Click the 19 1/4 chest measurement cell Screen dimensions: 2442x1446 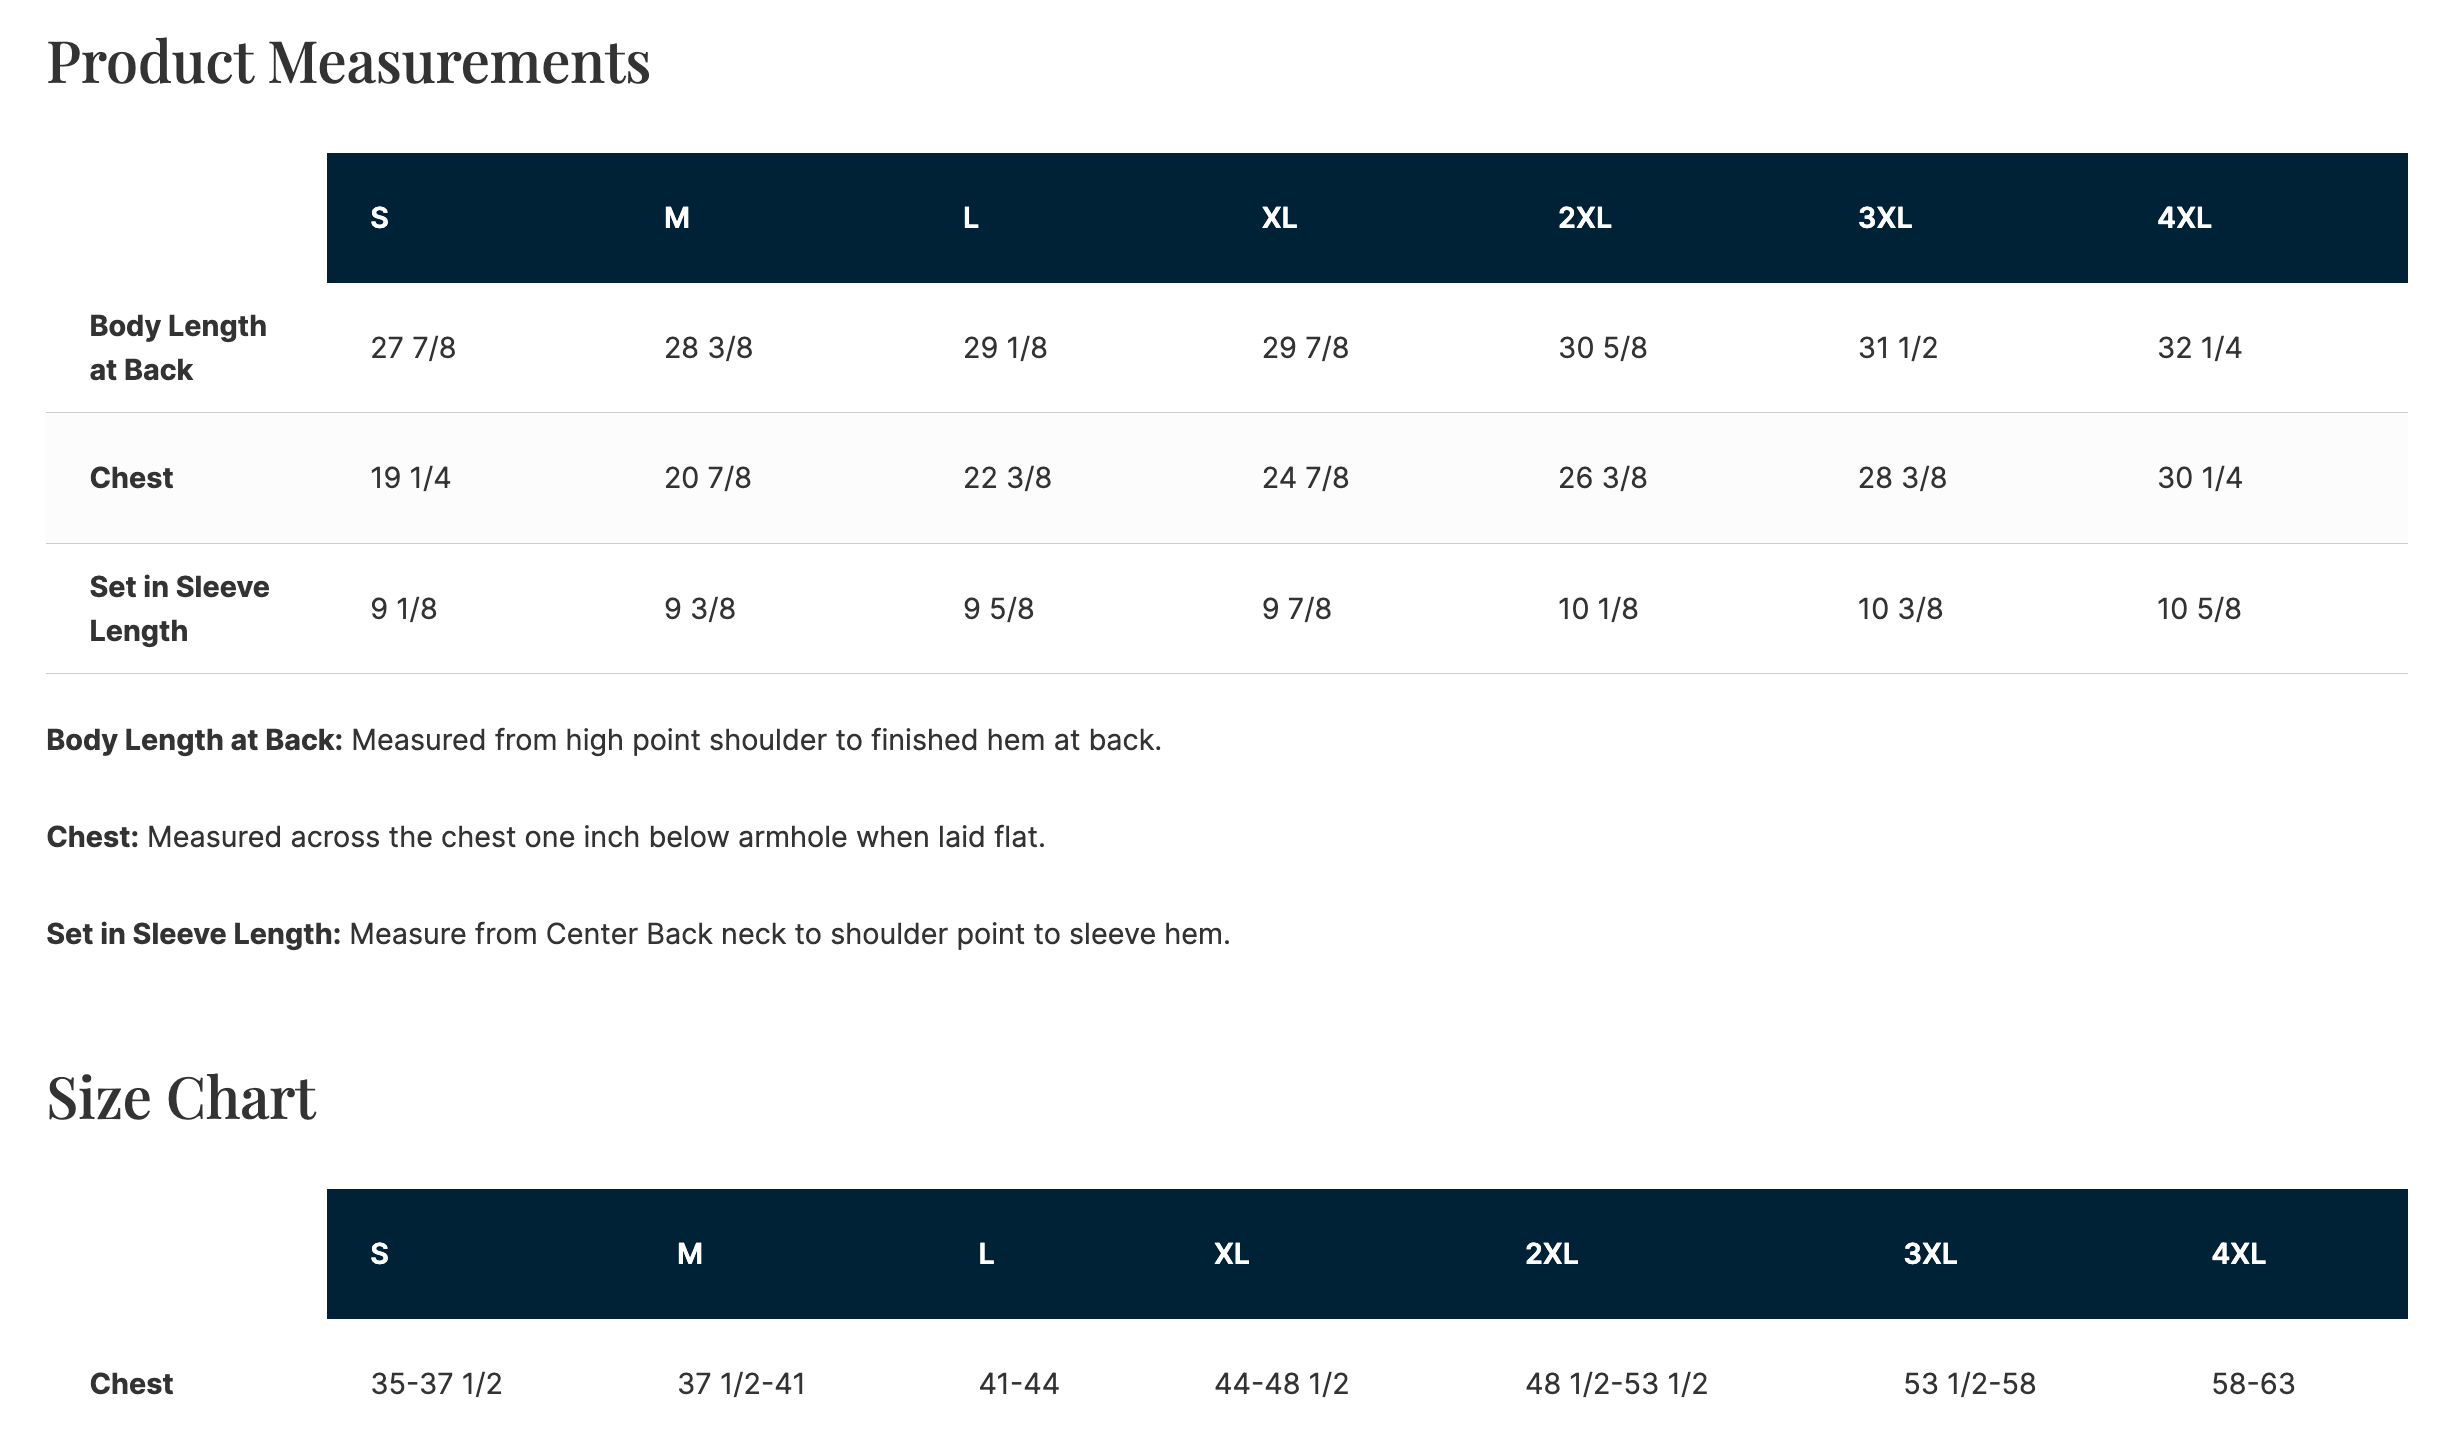[410, 478]
